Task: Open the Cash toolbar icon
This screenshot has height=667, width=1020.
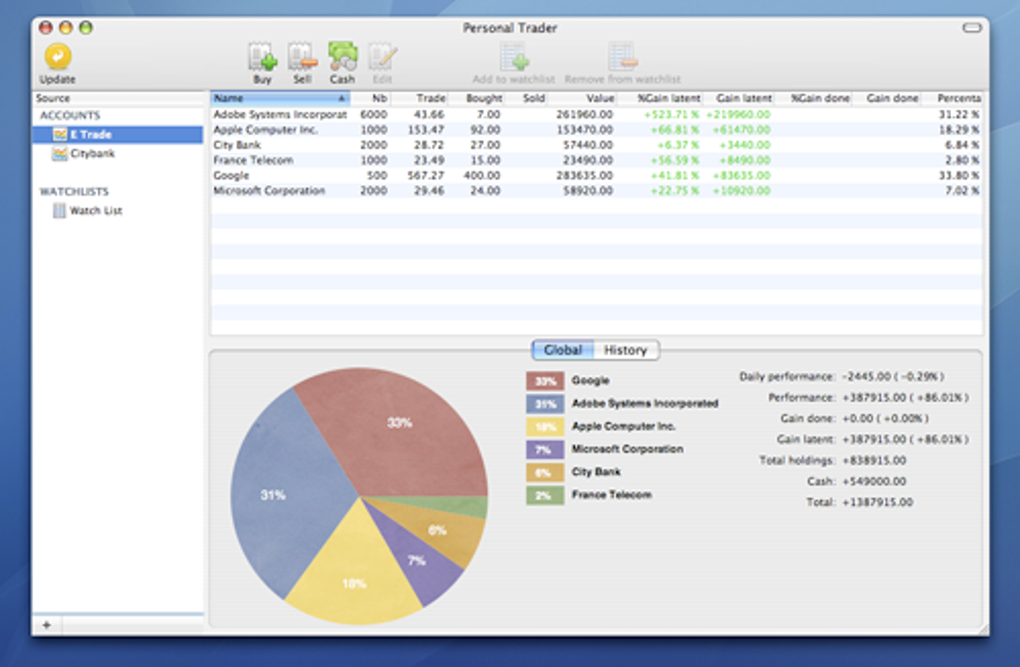Action: 342,57
